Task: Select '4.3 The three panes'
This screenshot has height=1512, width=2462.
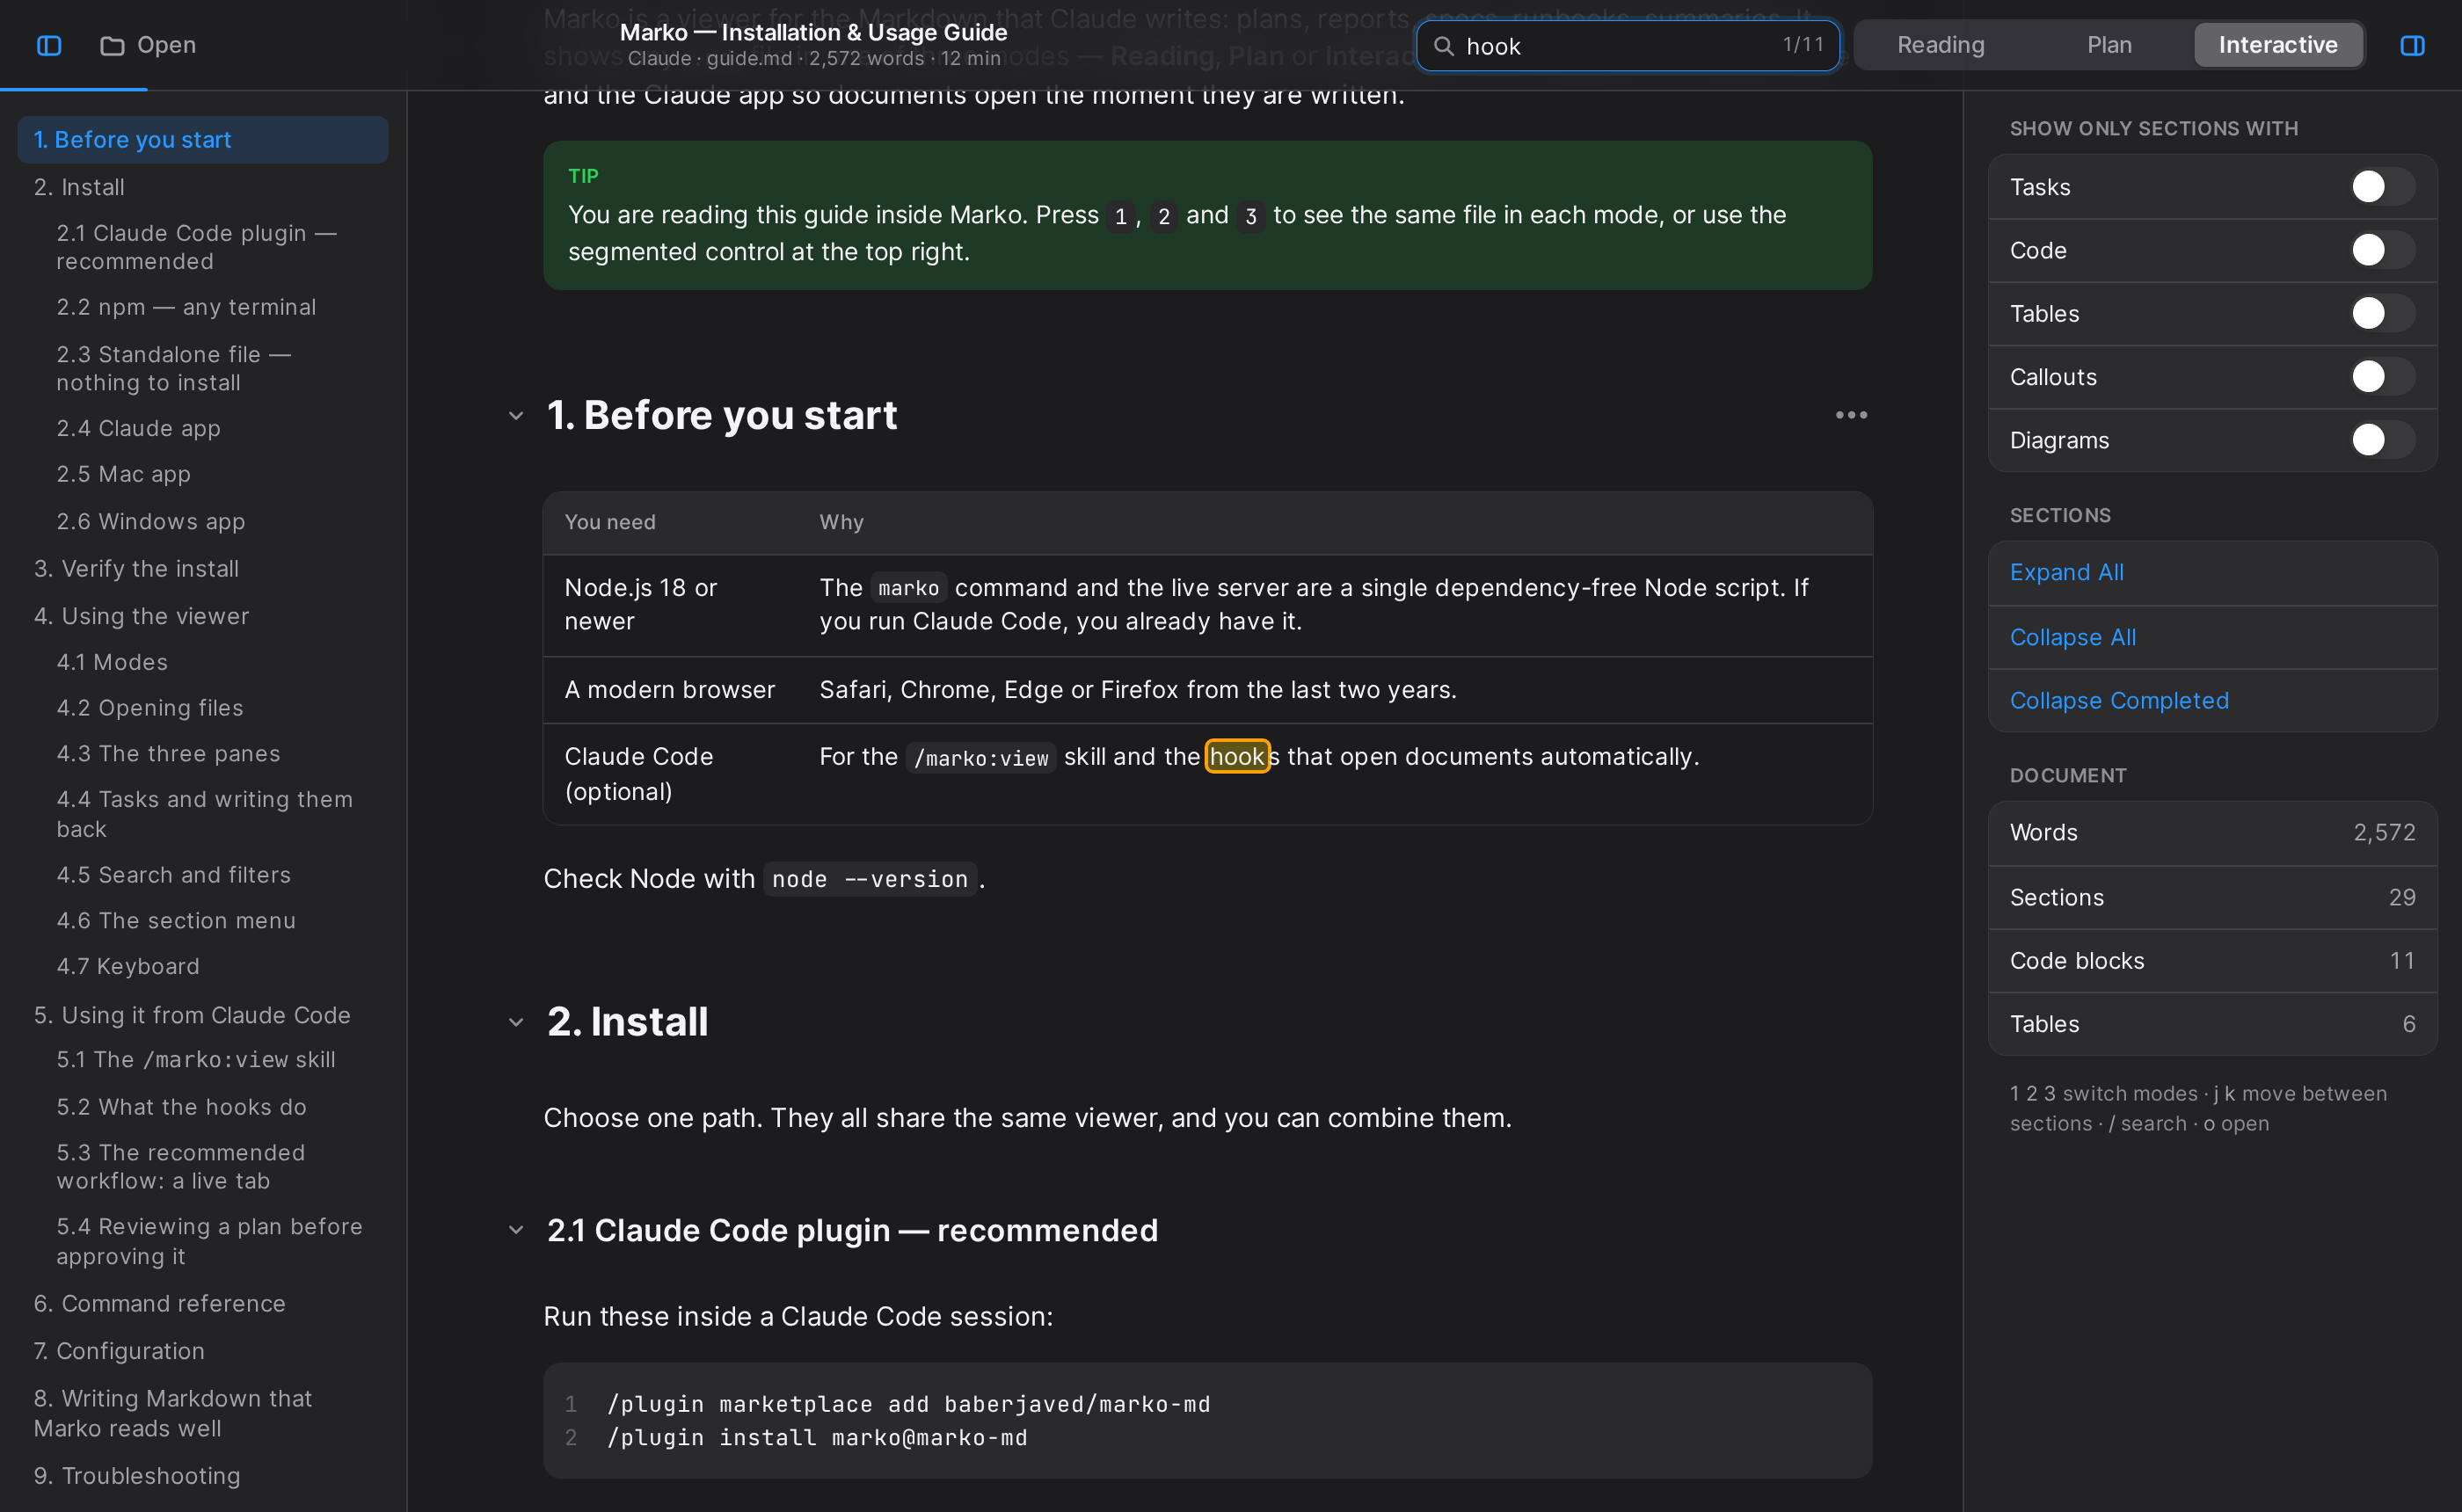Action: pos(203,754)
